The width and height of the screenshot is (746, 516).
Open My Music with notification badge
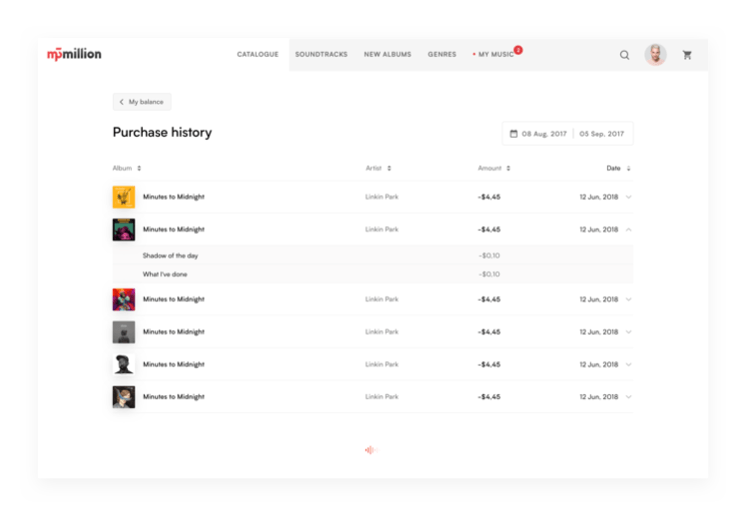click(x=495, y=54)
